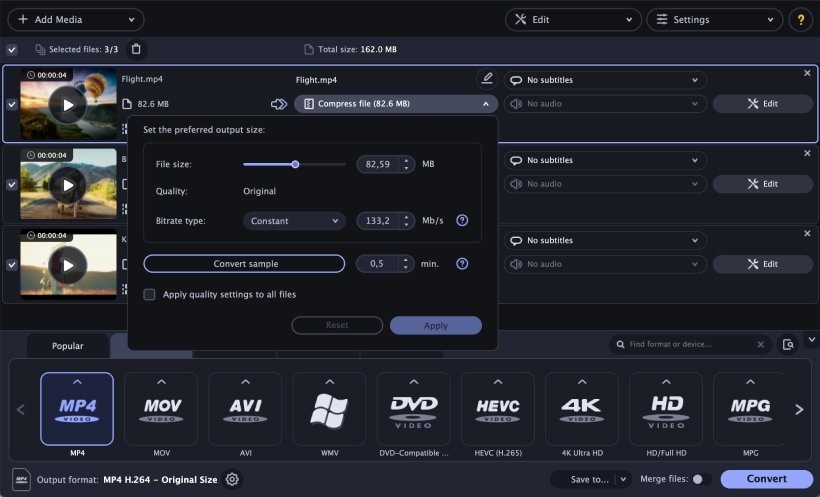Viewport: 820px width, 497px height.
Task: Switch to the Popular formats tab
Action: click(x=67, y=346)
